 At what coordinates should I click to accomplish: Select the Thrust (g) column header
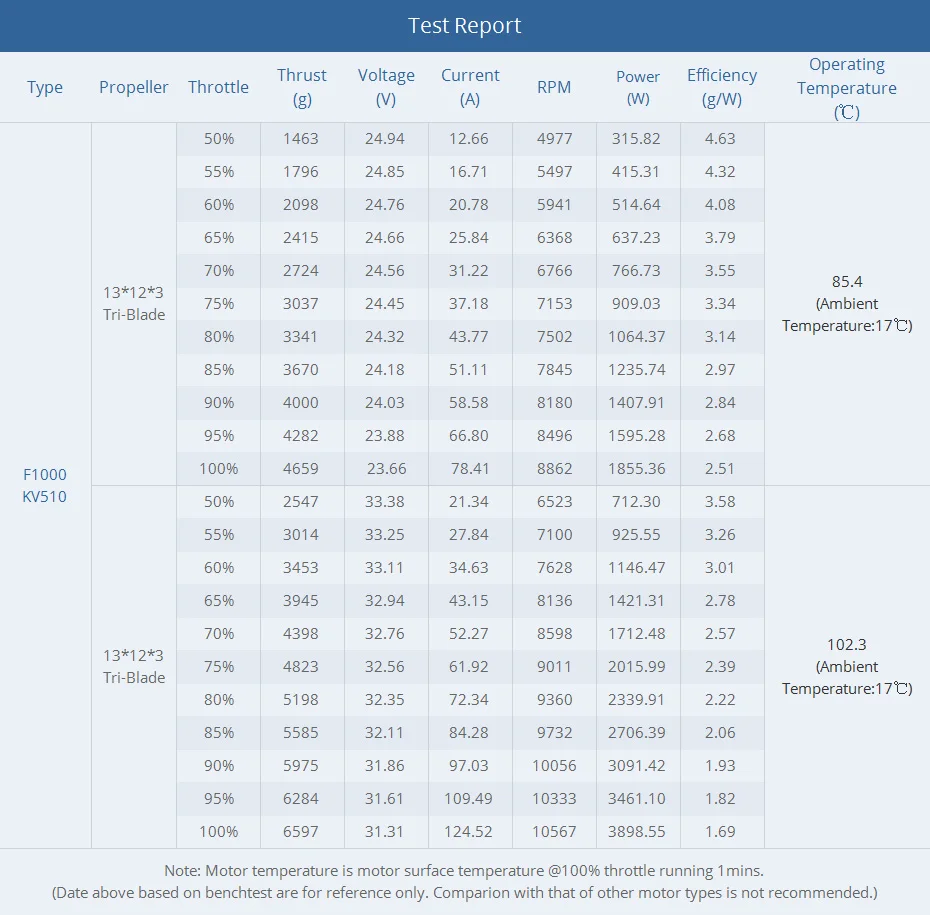pos(302,87)
